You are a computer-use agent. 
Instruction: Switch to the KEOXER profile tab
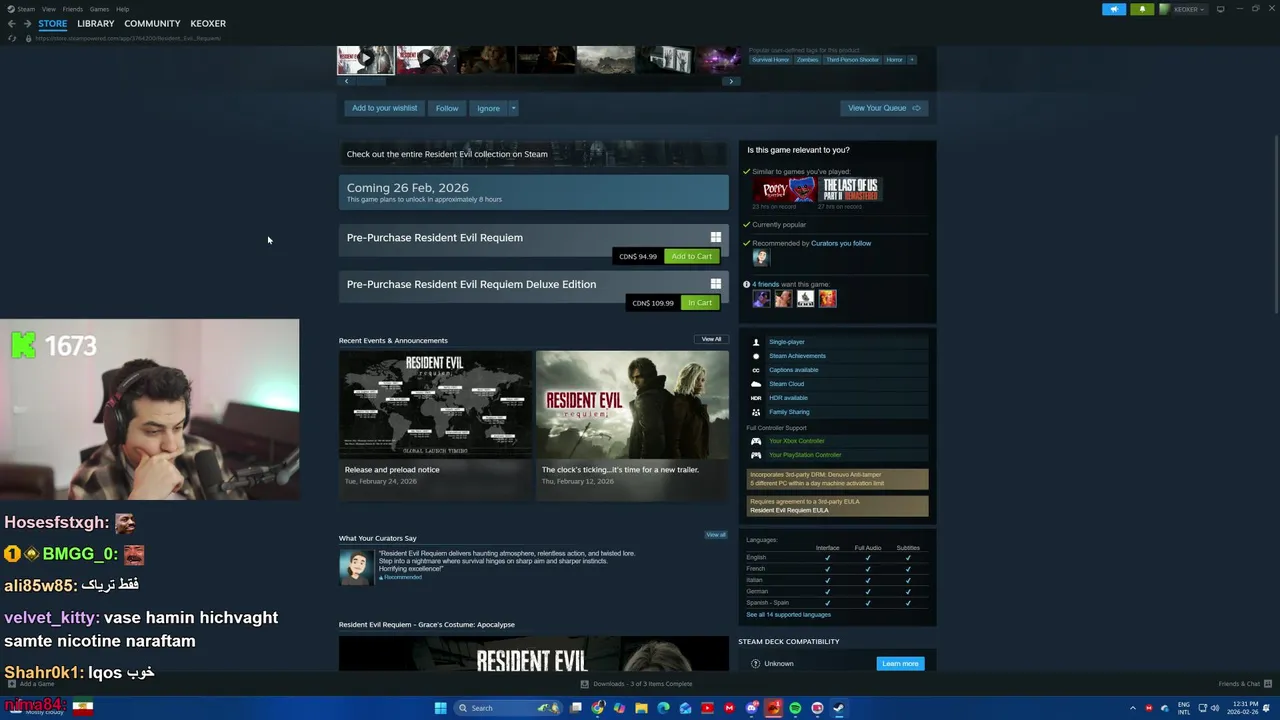coord(208,23)
